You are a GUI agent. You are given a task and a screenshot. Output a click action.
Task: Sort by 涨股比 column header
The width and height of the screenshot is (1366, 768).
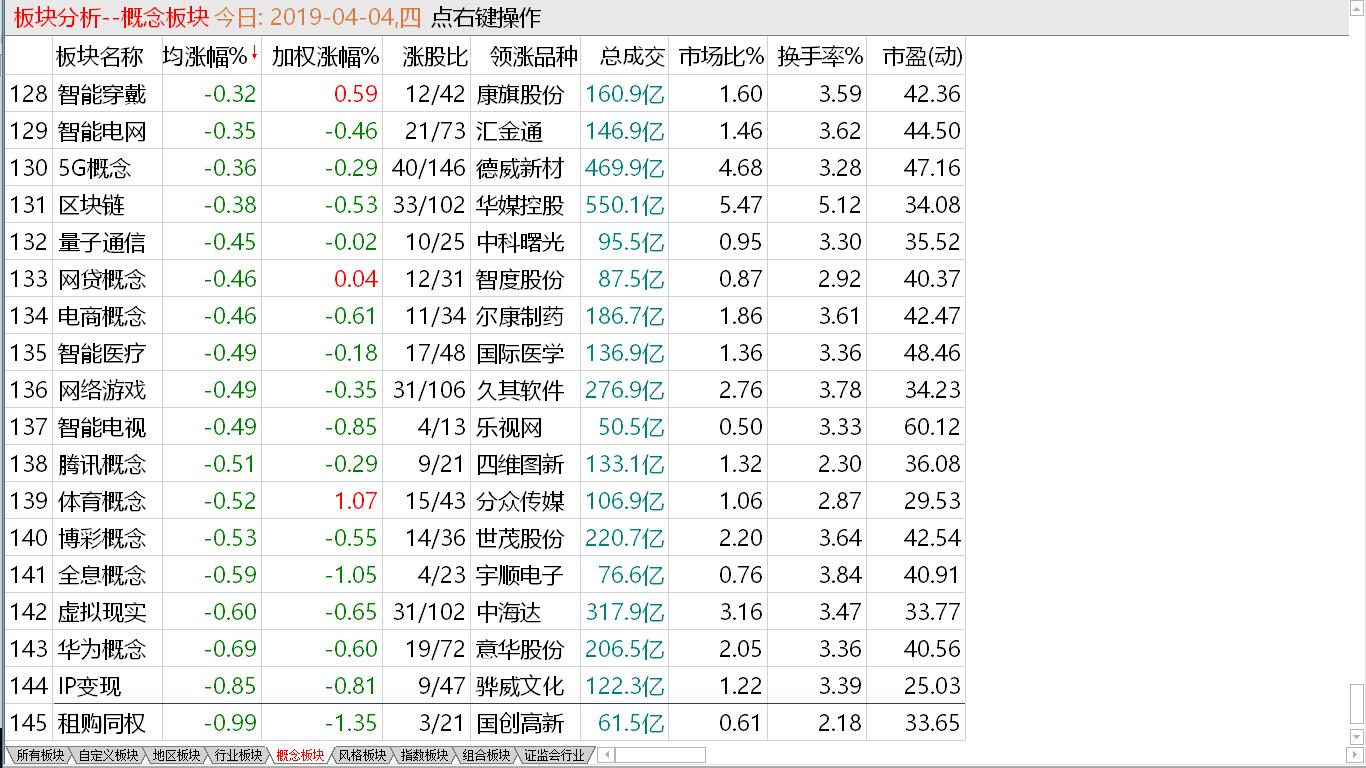[434, 56]
